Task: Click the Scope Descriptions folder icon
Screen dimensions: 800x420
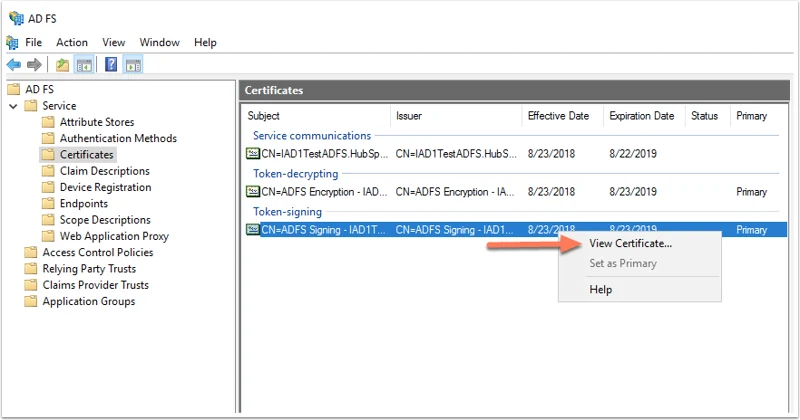Action: tap(48, 220)
